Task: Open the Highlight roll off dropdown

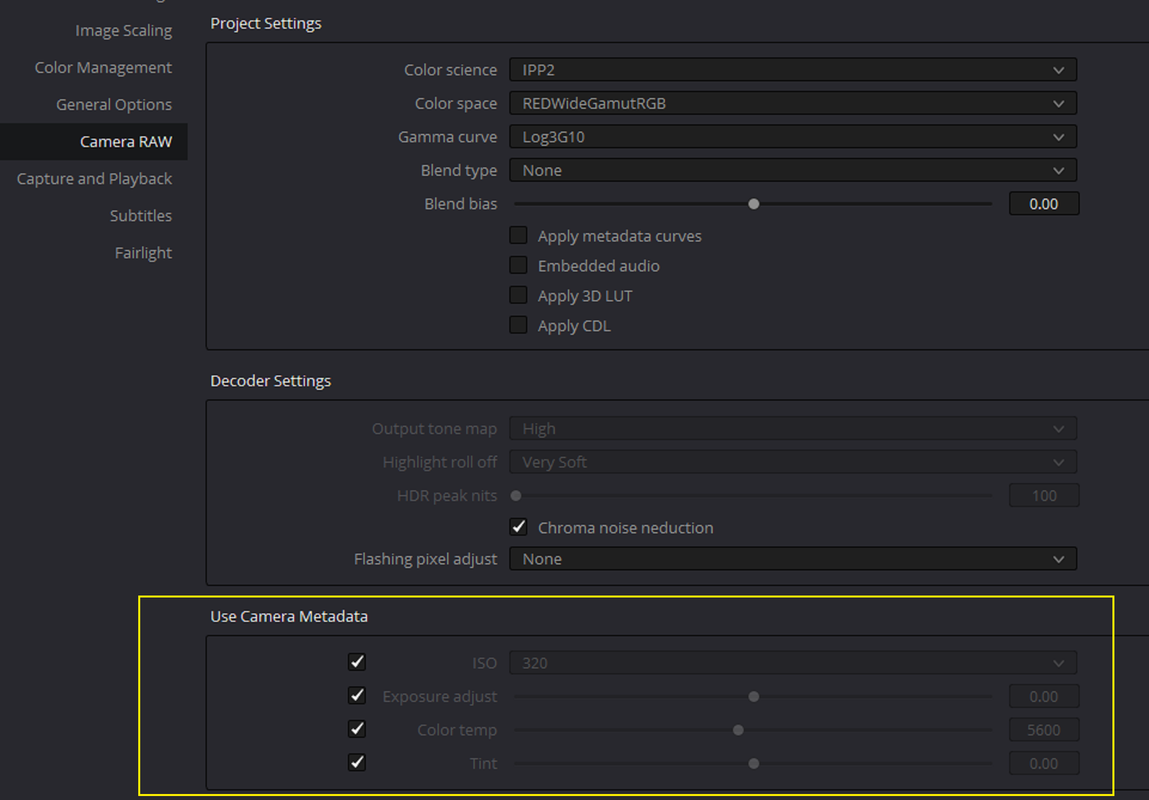Action: coord(793,462)
